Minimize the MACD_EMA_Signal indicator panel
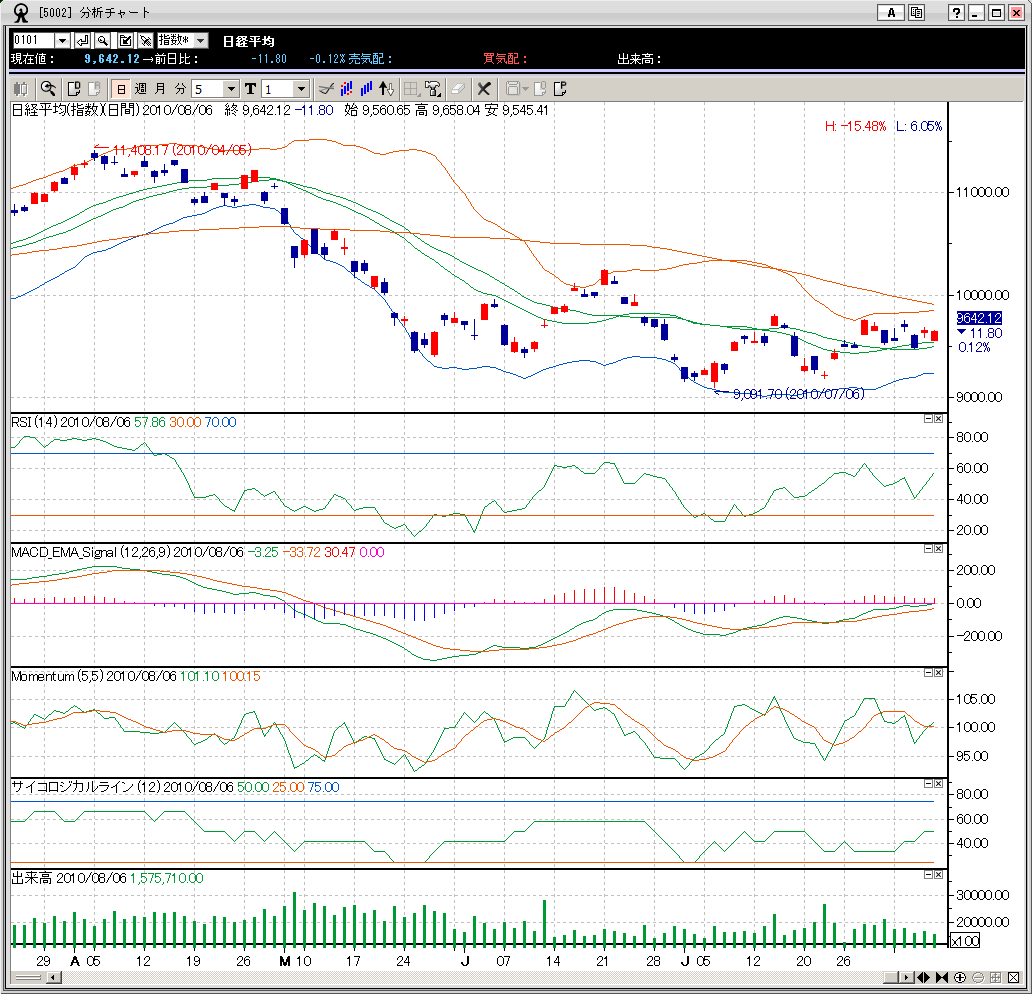The image size is (1032, 994). [x=927, y=549]
